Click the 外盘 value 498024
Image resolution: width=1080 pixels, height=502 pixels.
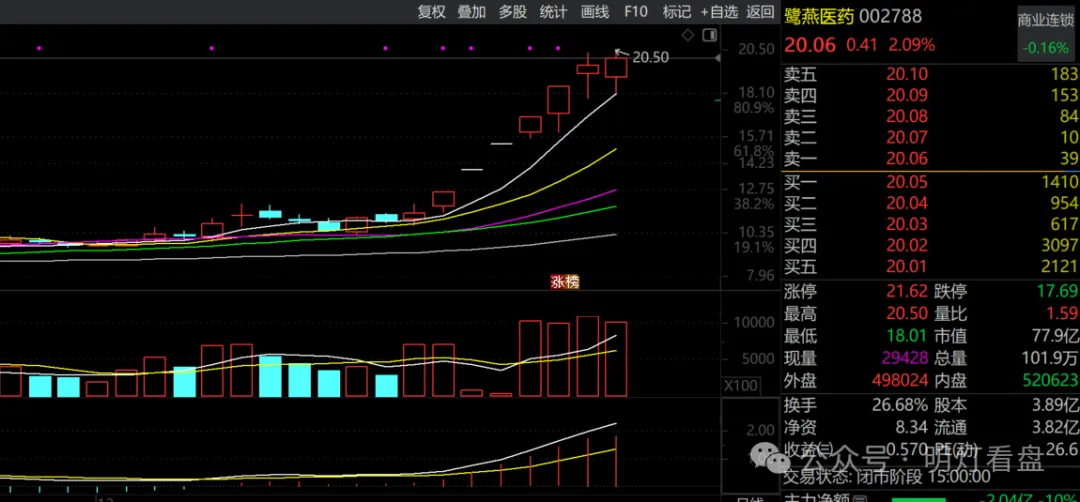point(902,380)
